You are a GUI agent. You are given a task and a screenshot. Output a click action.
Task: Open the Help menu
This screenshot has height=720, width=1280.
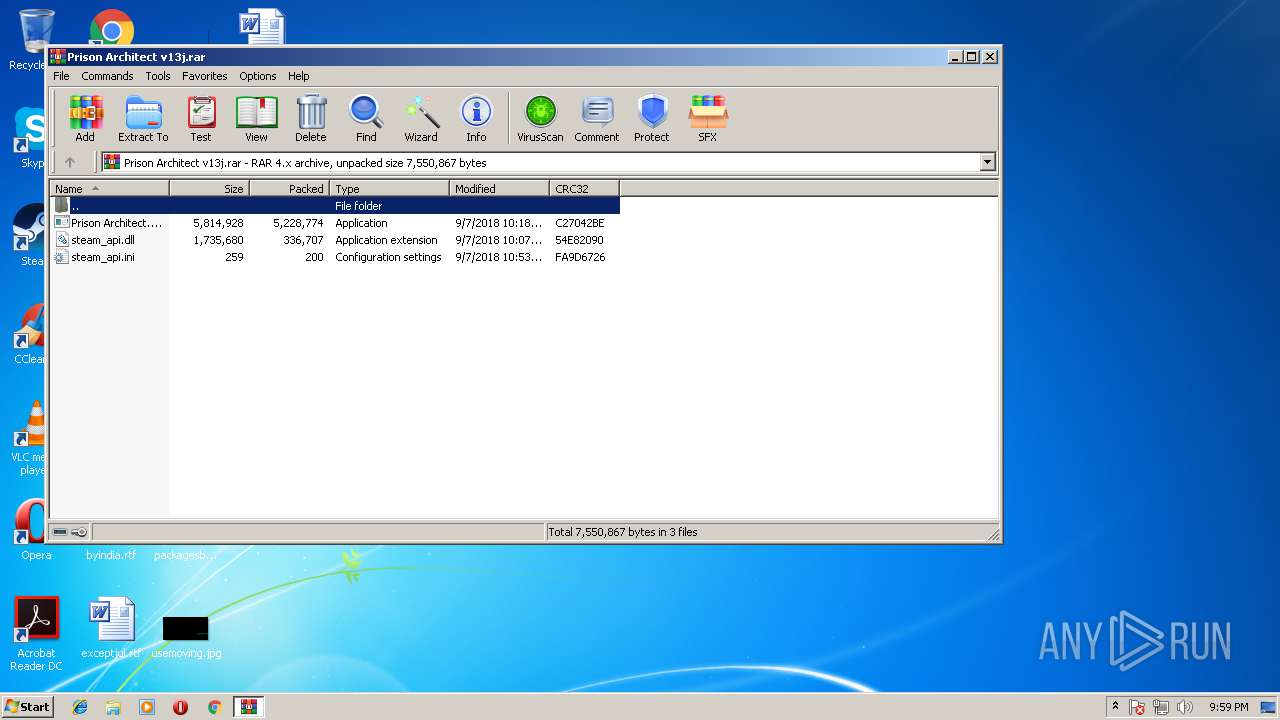[299, 76]
